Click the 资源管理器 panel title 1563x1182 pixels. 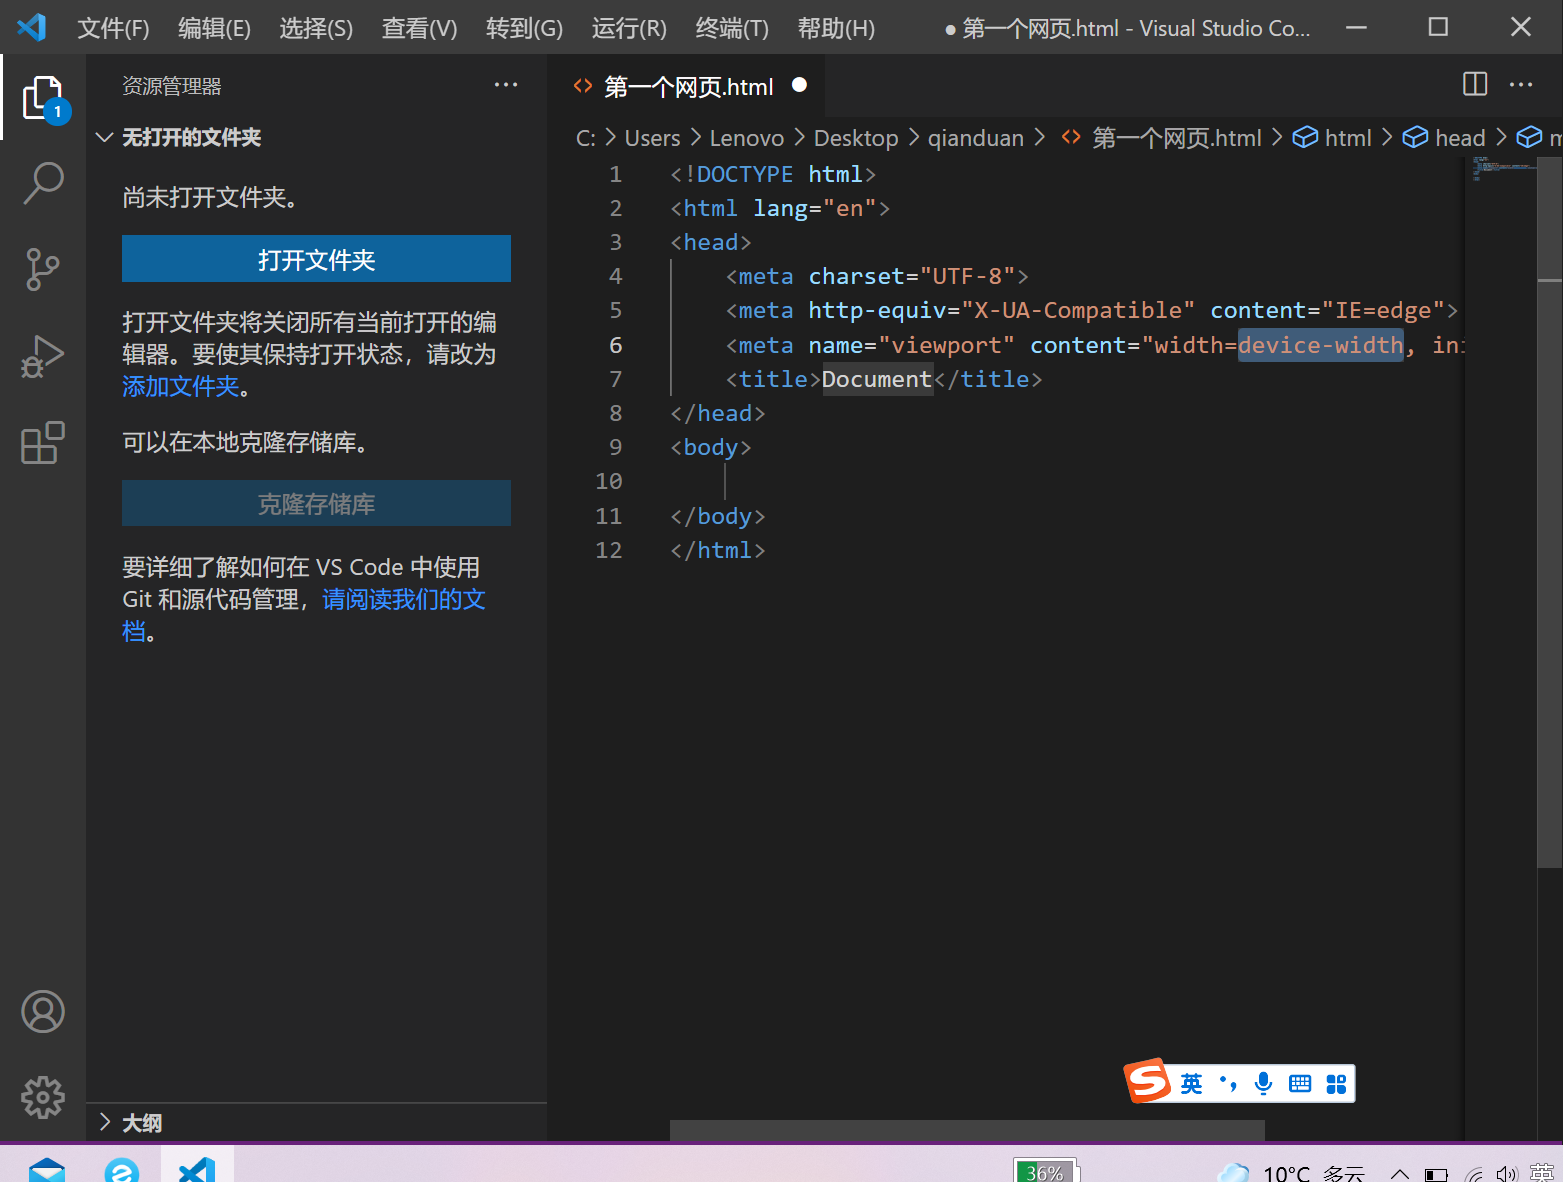(x=171, y=86)
